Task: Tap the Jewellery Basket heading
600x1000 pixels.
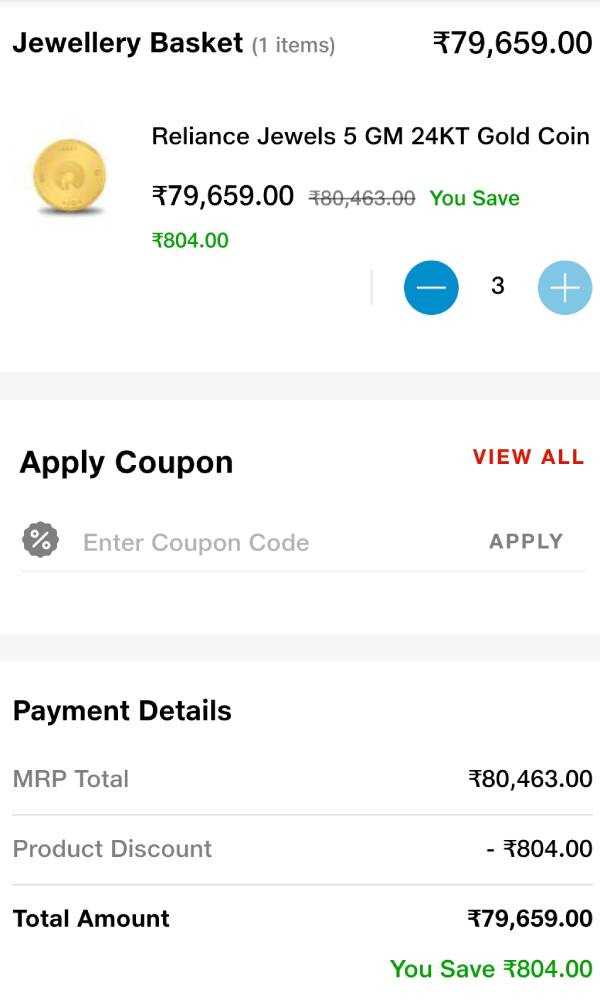Action: (x=127, y=43)
